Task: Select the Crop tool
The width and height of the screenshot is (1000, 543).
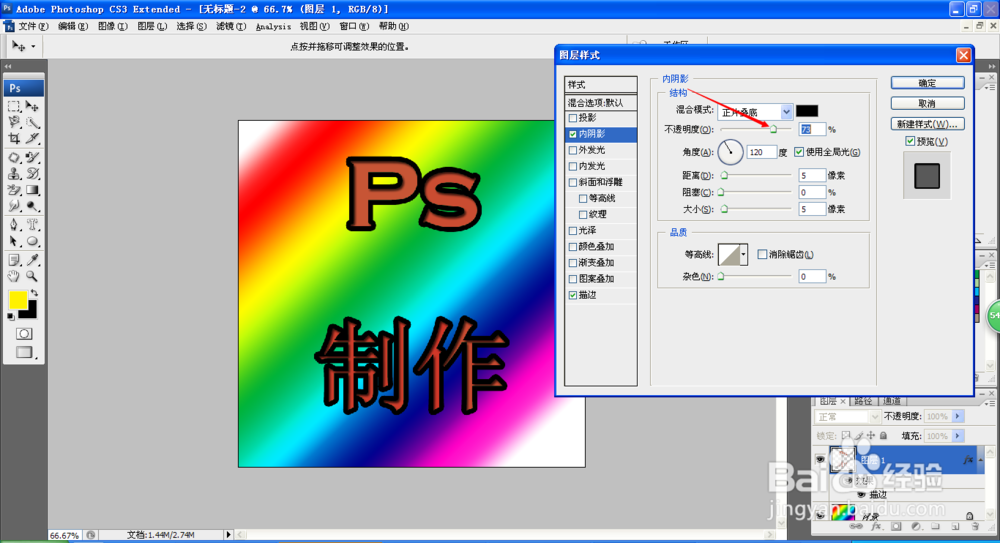Action: (x=14, y=138)
